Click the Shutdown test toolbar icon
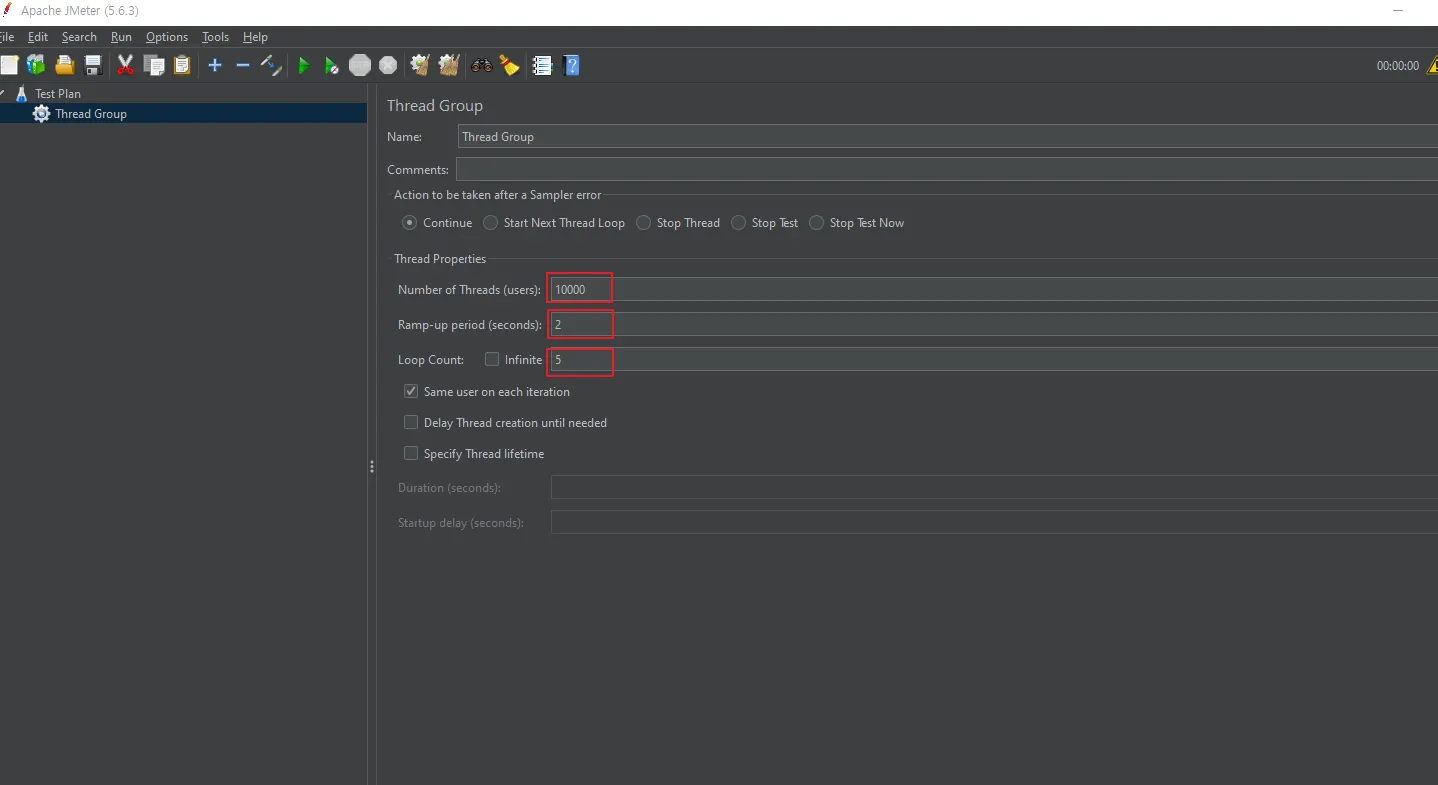Viewport: 1438px width, 785px height. click(388, 66)
